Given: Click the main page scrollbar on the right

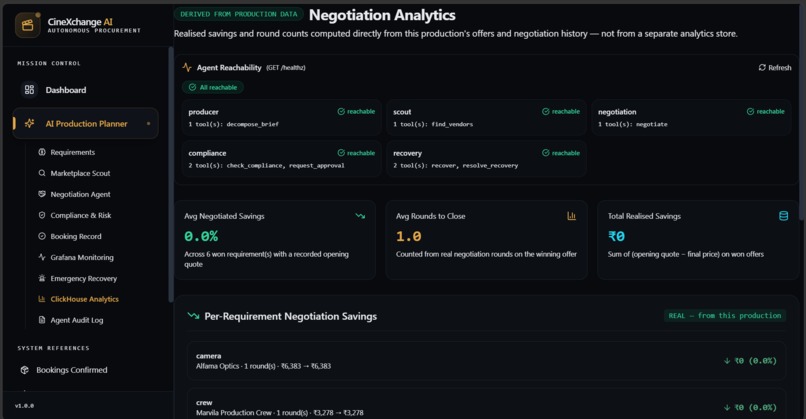Looking at the screenshot, I should point(802,113).
